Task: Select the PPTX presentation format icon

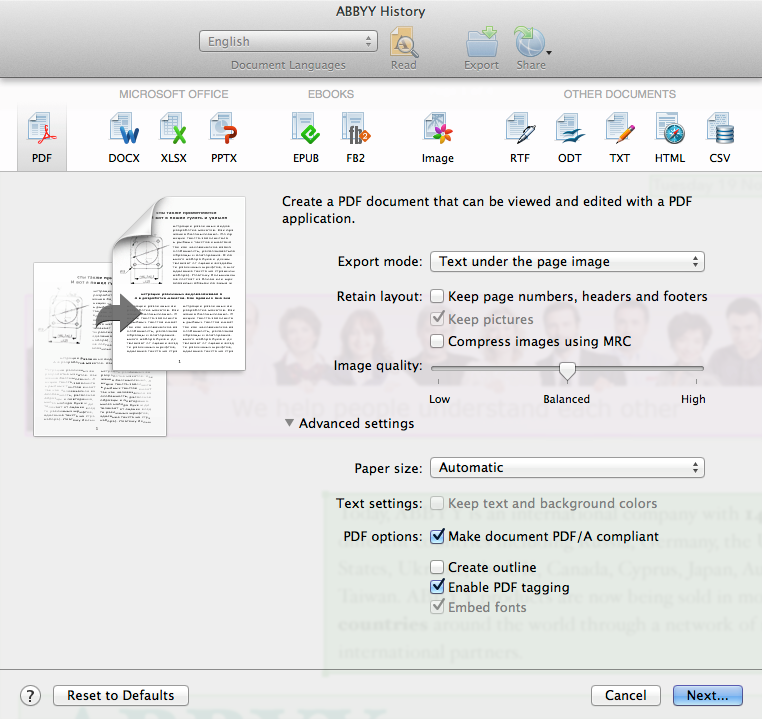Action: click(223, 138)
